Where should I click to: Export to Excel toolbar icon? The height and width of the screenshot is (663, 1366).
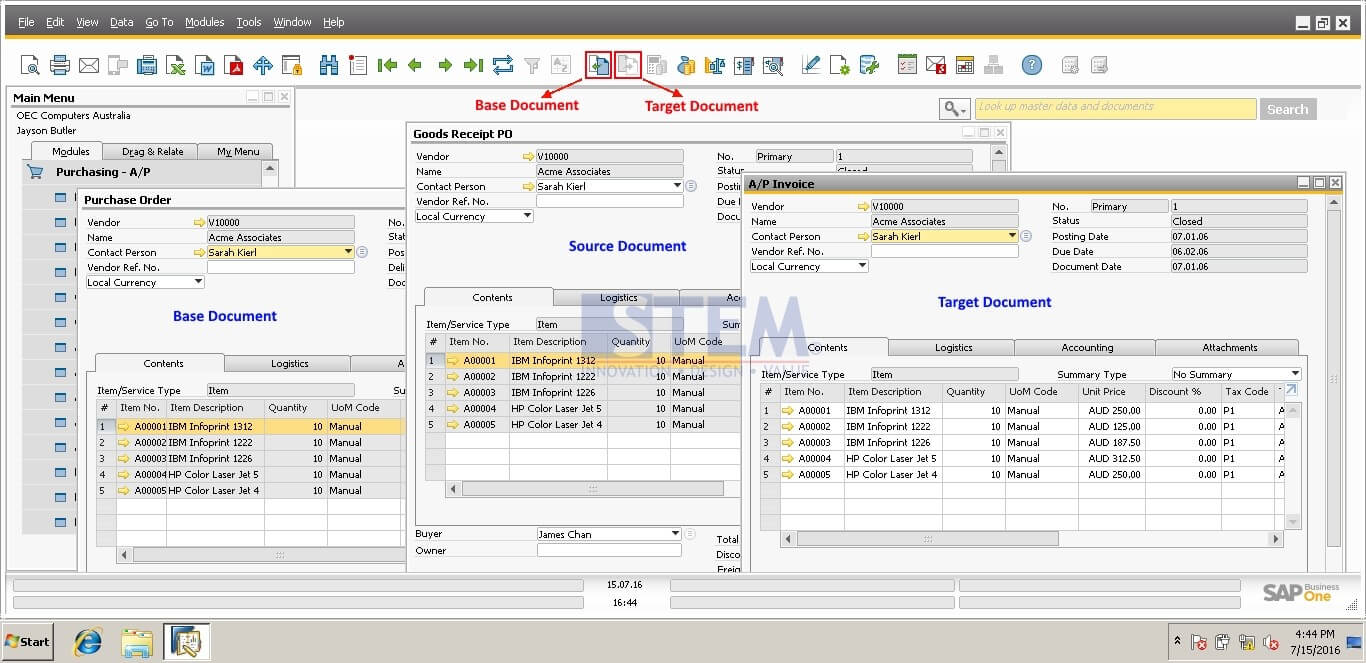176,65
